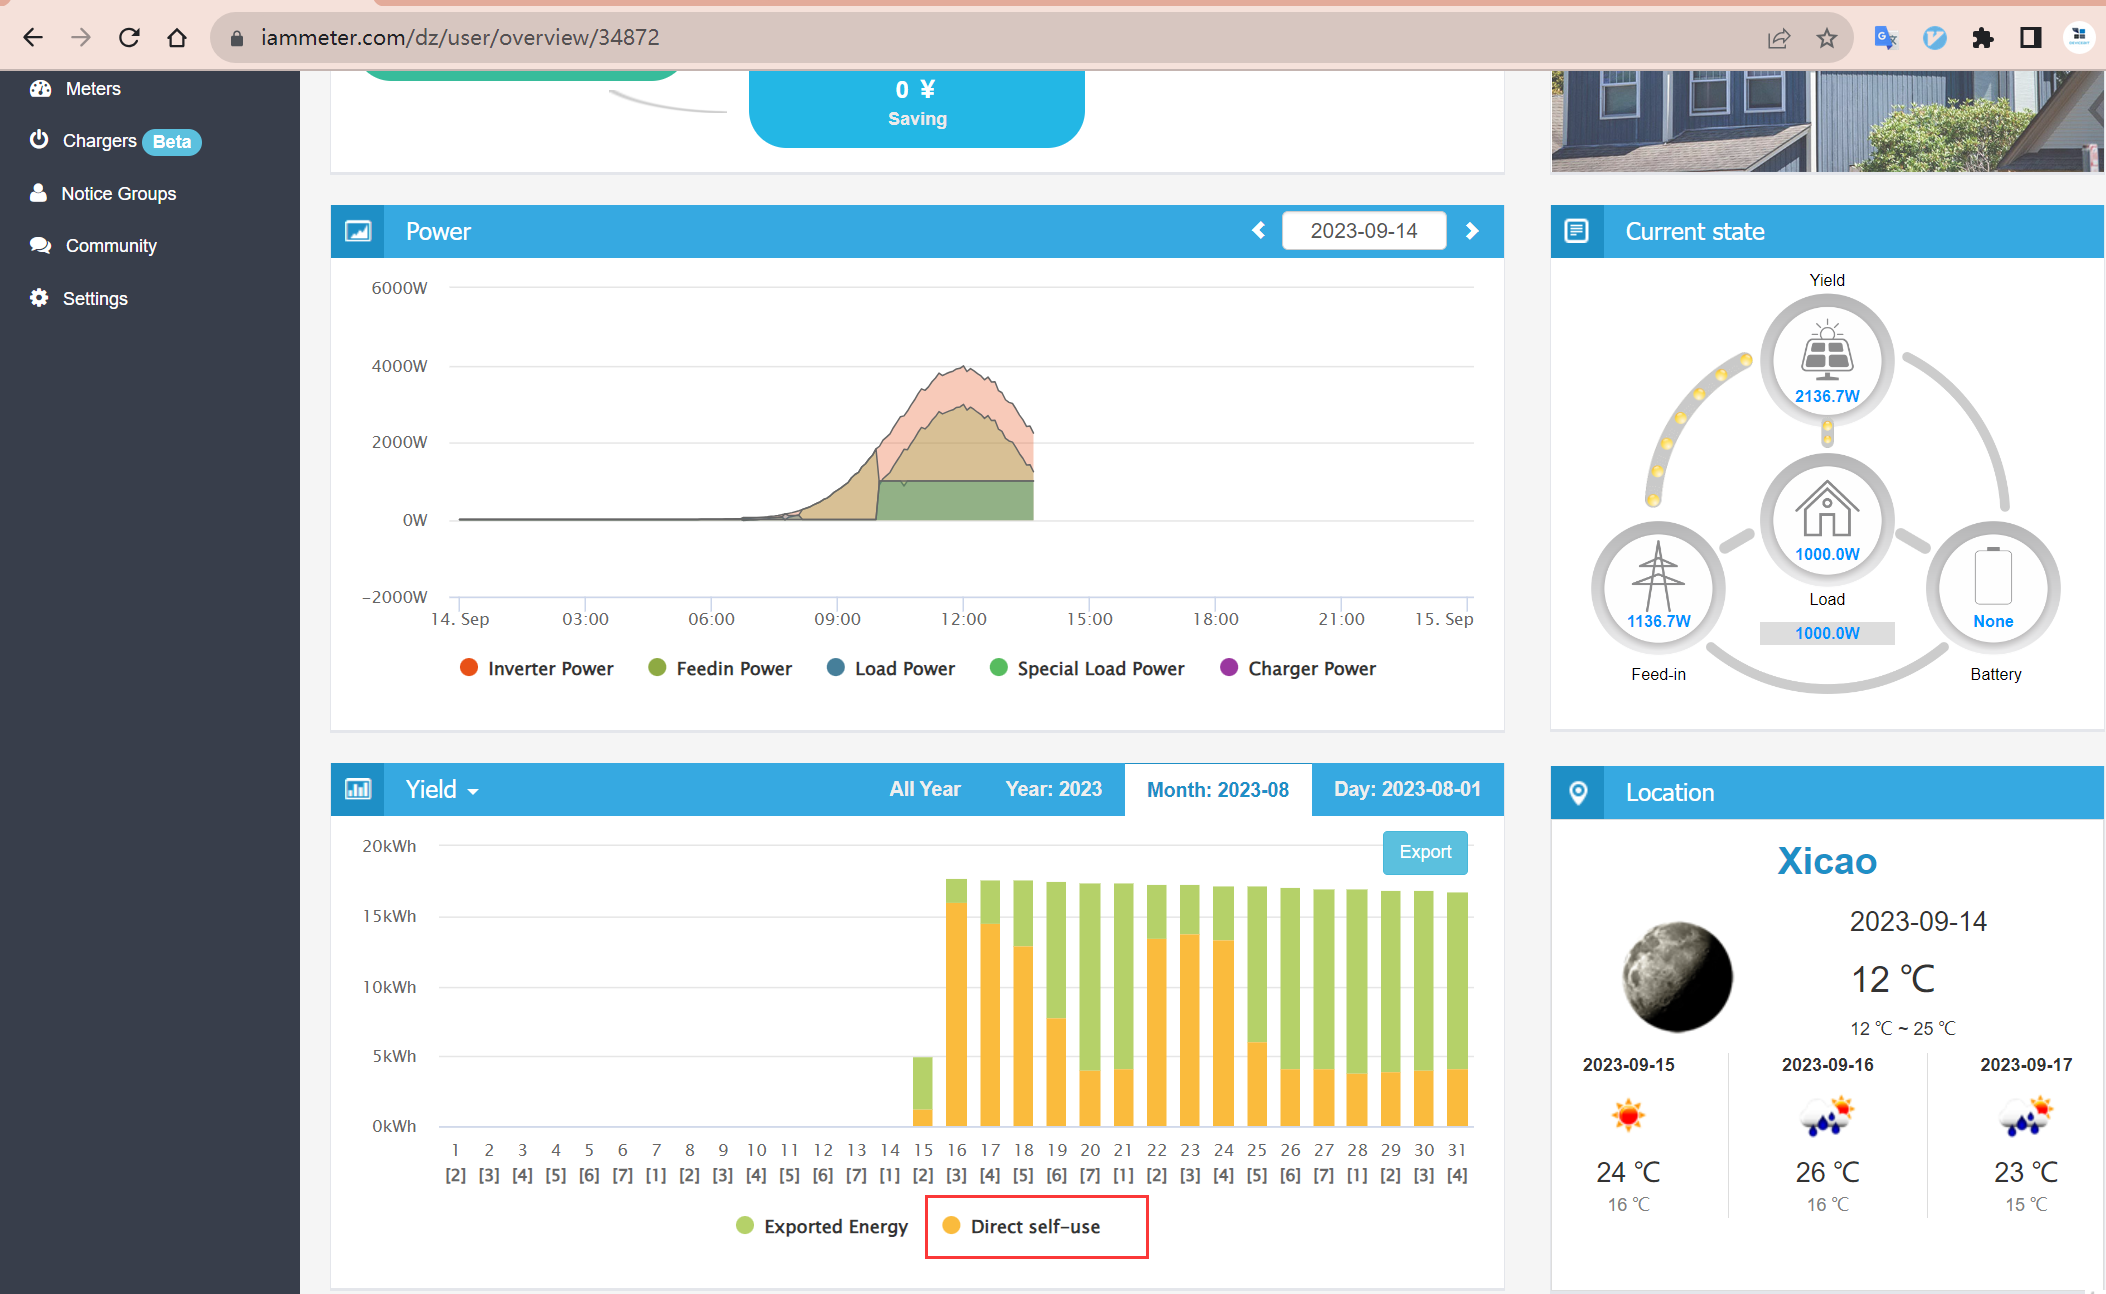Expand the Yield chart type dropdown
2106x1294 pixels.
[442, 790]
